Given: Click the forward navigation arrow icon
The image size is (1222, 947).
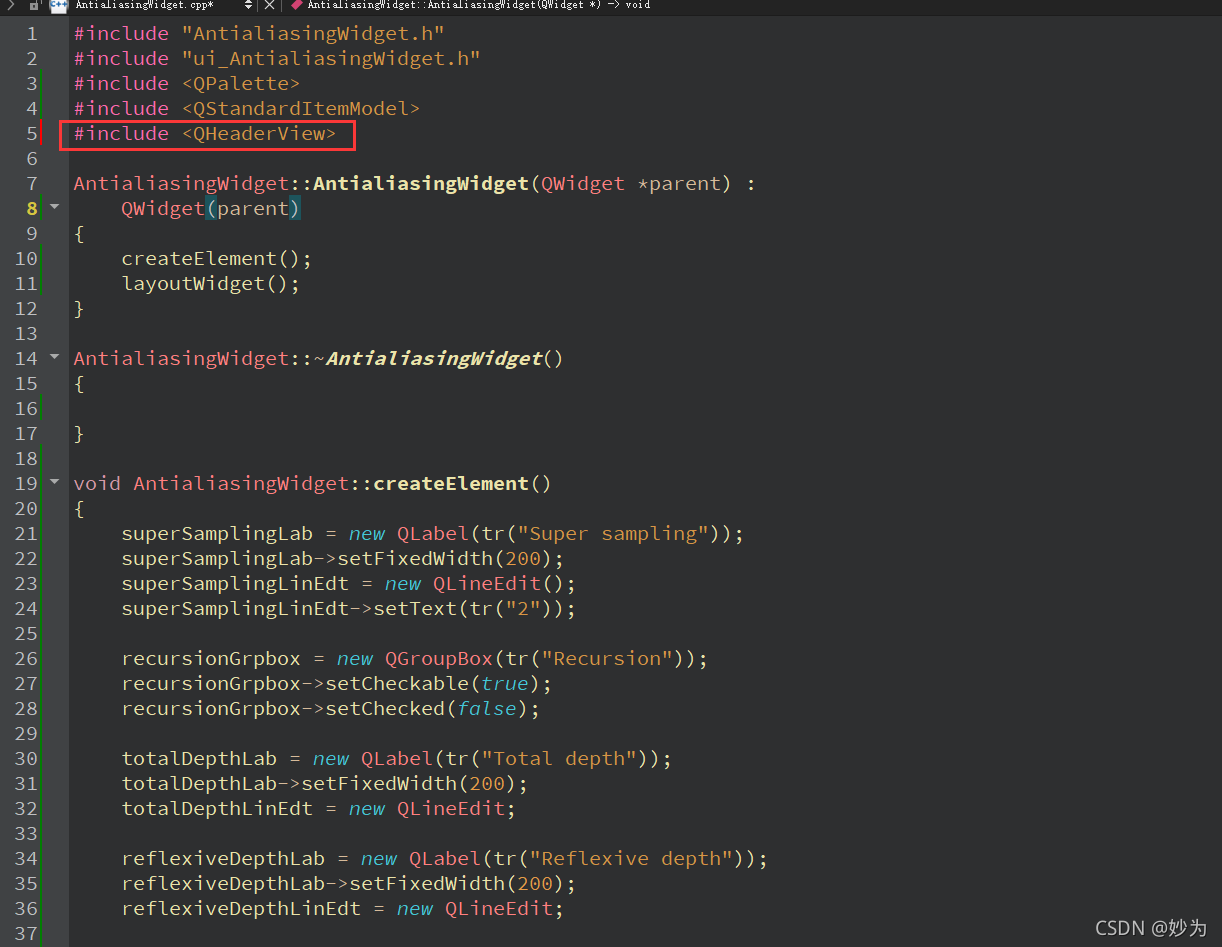Looking at the screenshot, I should (10, 6).
